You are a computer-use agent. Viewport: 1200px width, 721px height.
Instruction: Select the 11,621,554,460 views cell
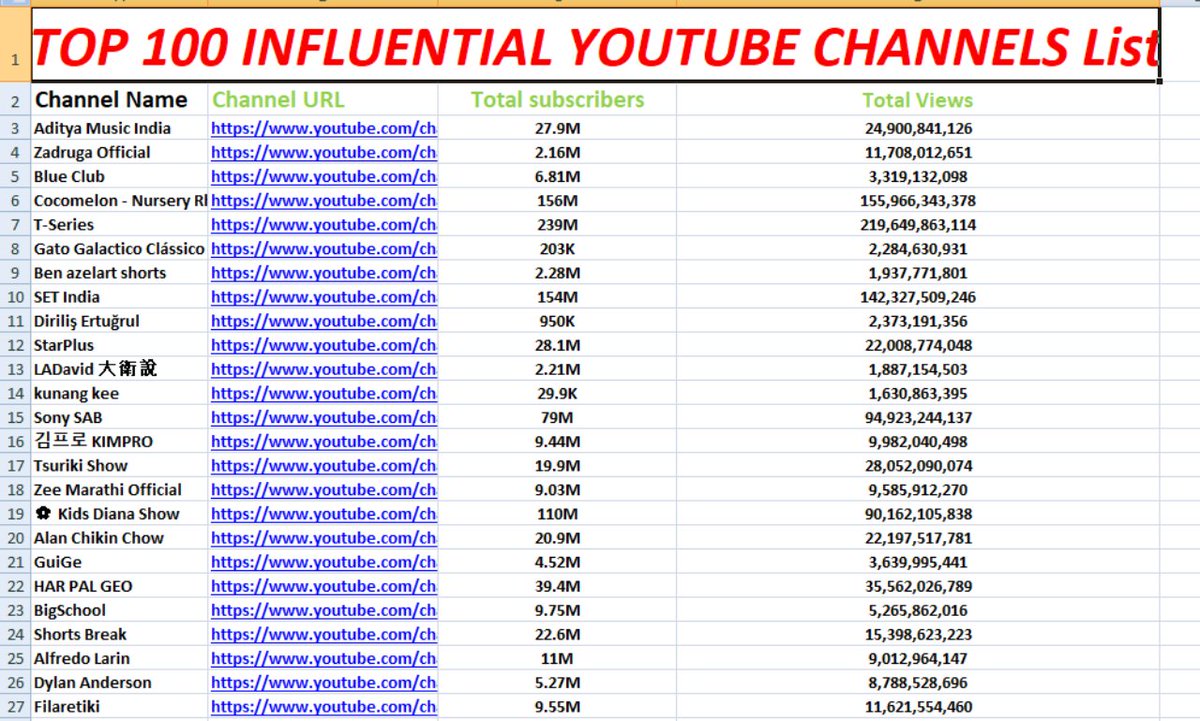coord(918,707)
